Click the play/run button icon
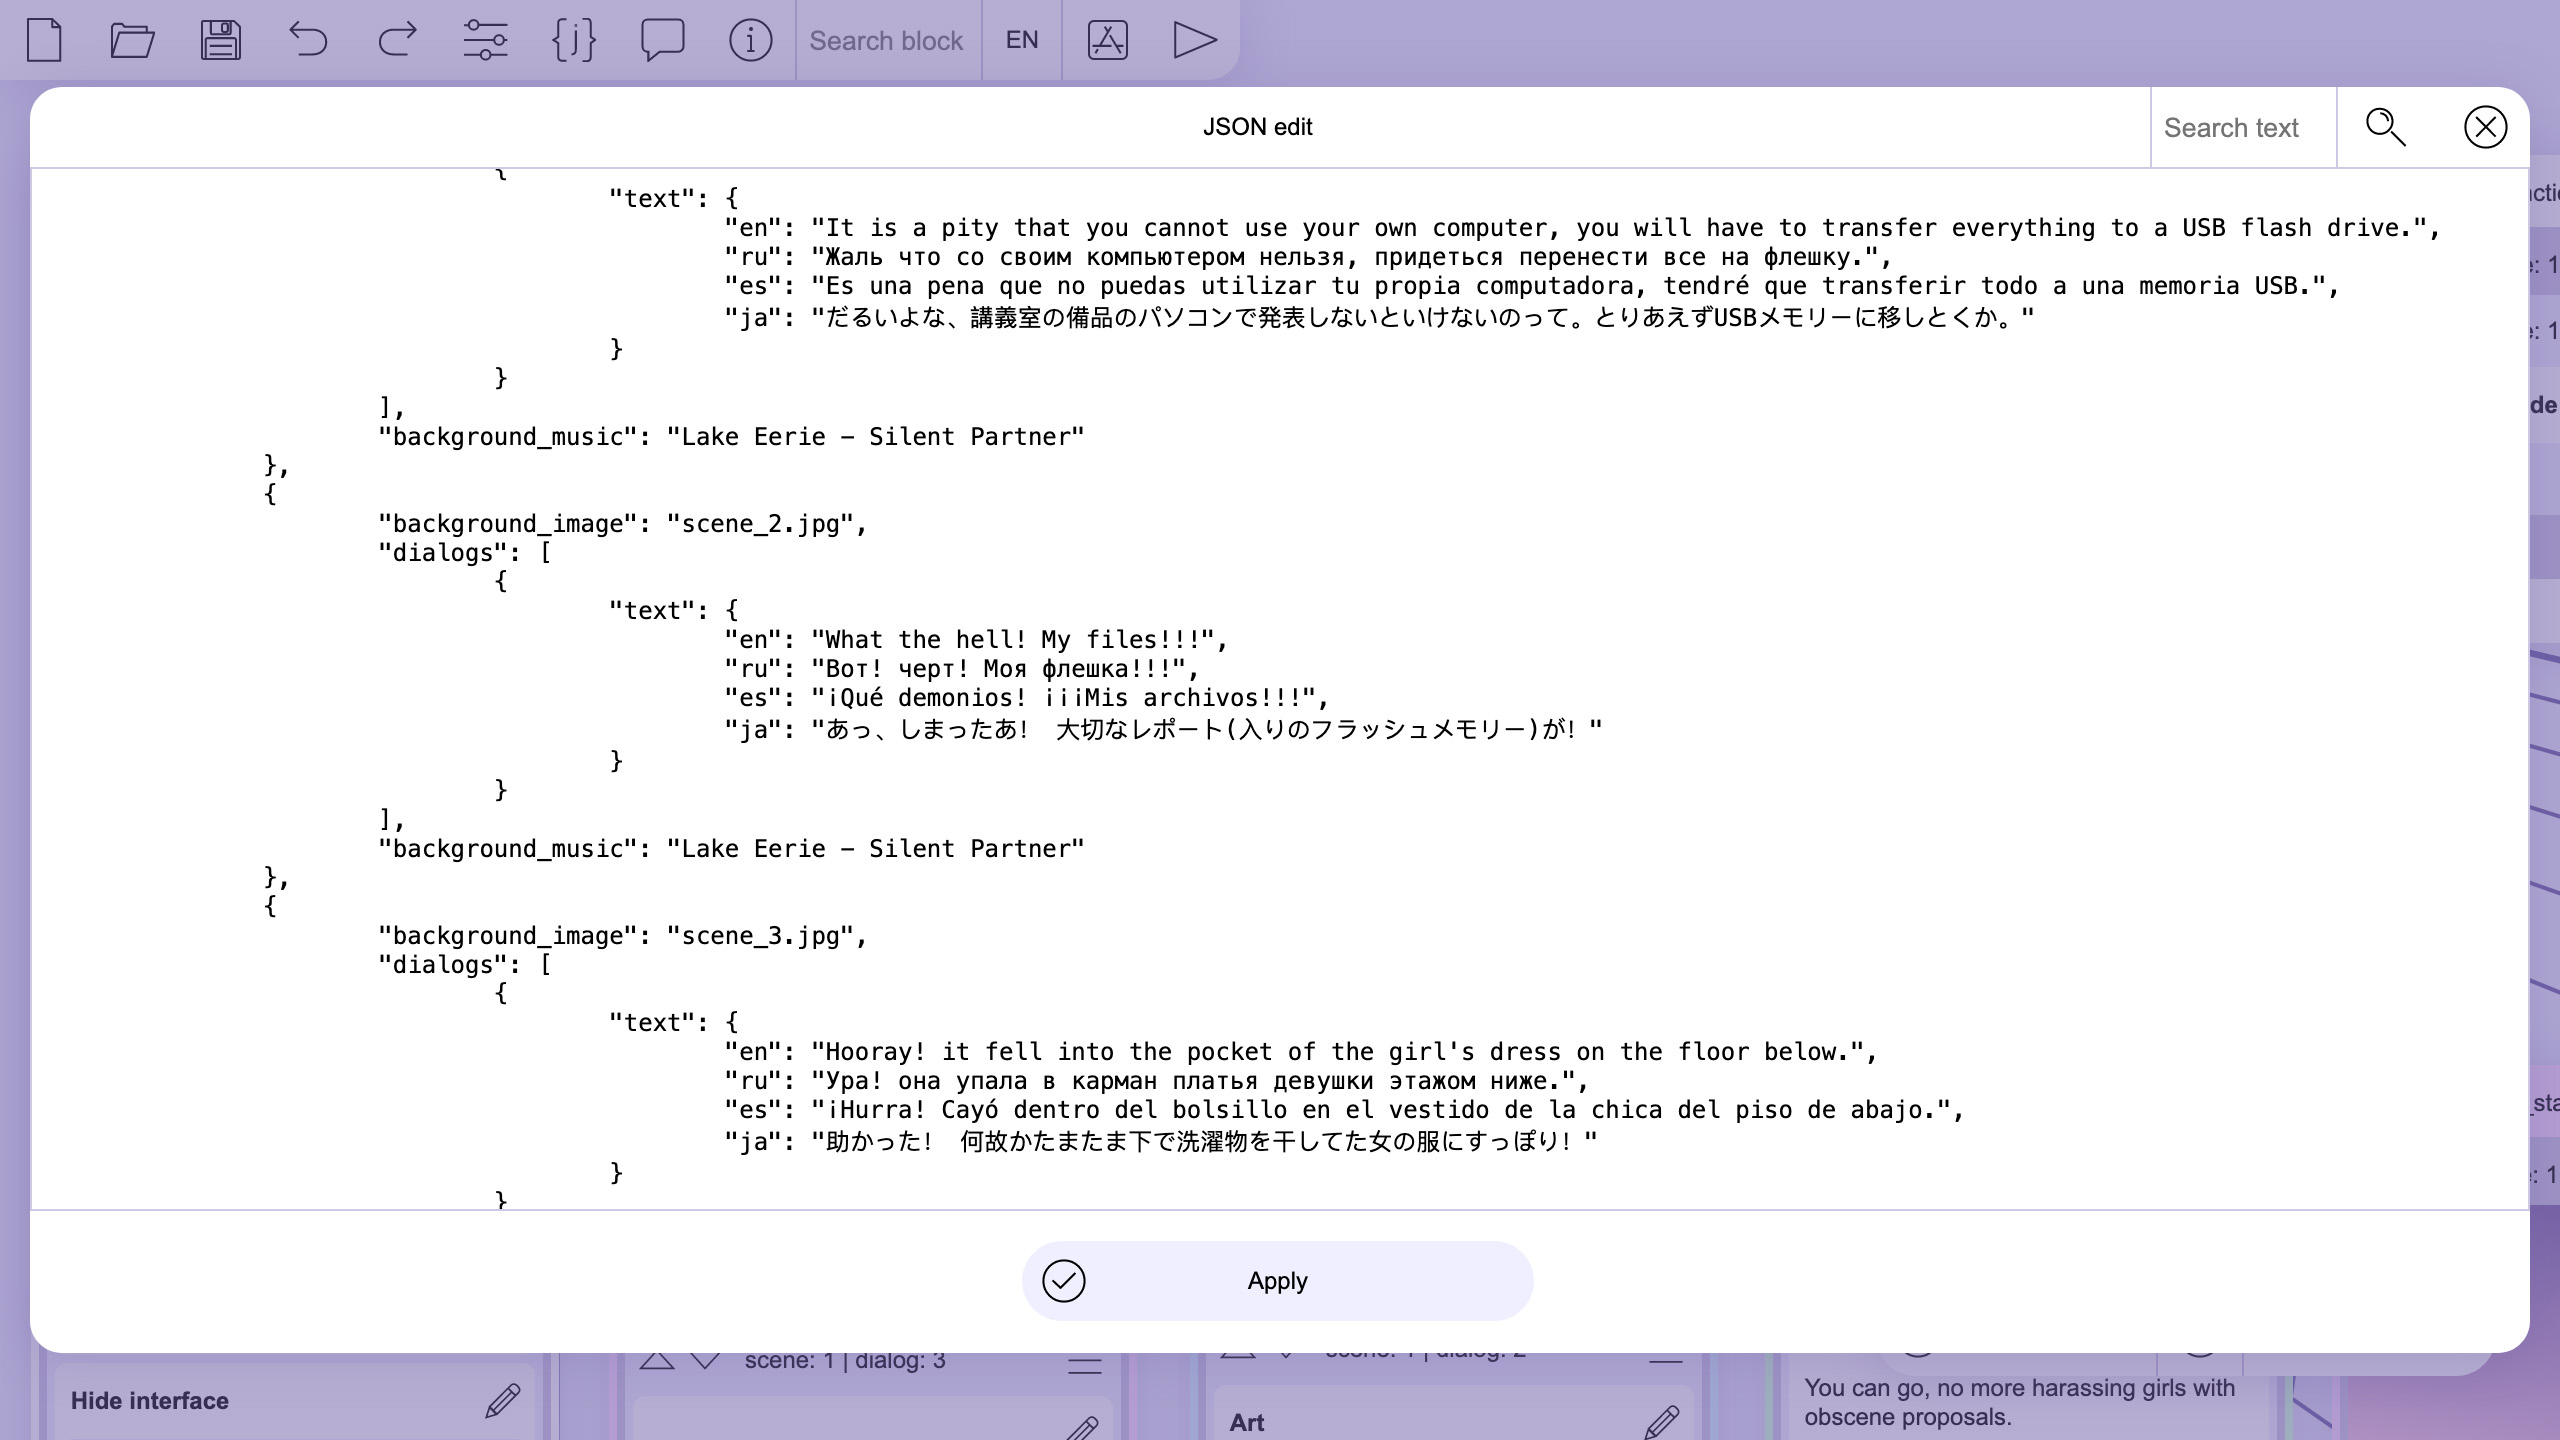The height and width of the screenshot is (1440, 2560). [x=1192, y=39]
